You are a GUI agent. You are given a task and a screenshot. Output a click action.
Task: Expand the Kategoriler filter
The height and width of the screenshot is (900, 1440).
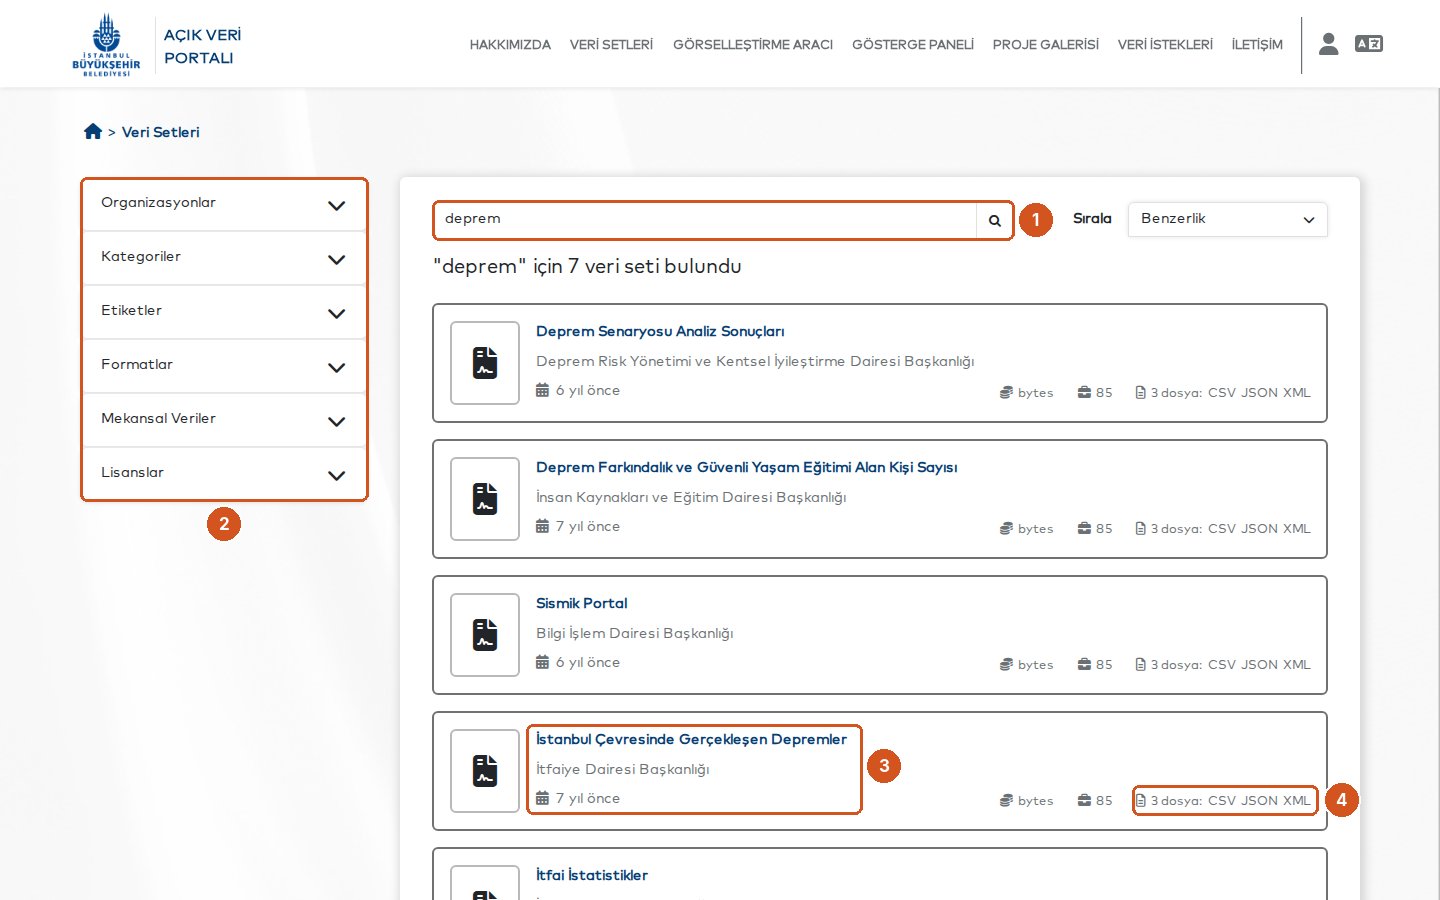224,259
